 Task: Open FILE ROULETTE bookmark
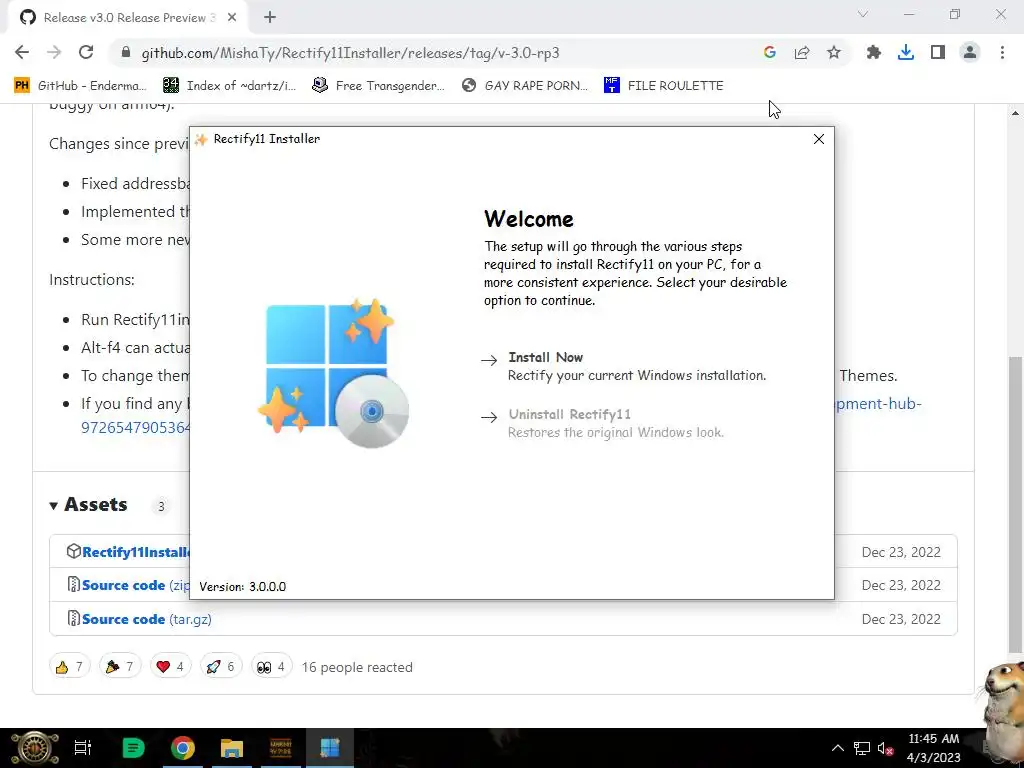tap(664, 86)
